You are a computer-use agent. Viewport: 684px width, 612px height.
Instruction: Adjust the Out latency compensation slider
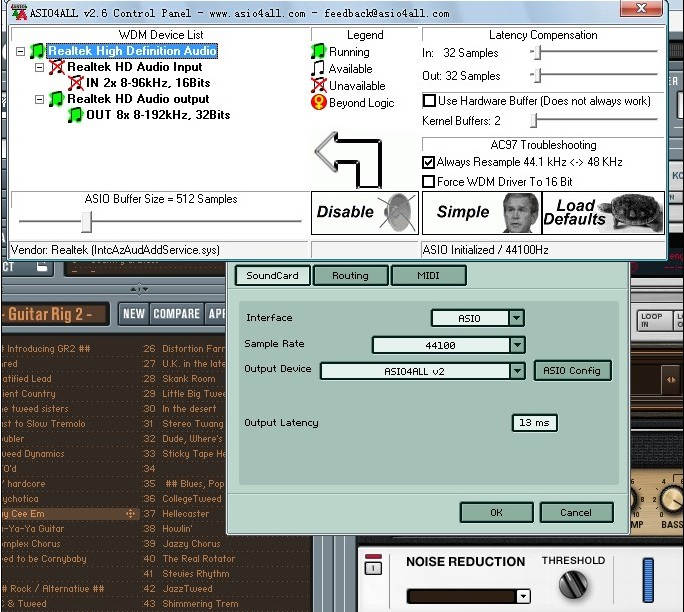pos(537,76)
